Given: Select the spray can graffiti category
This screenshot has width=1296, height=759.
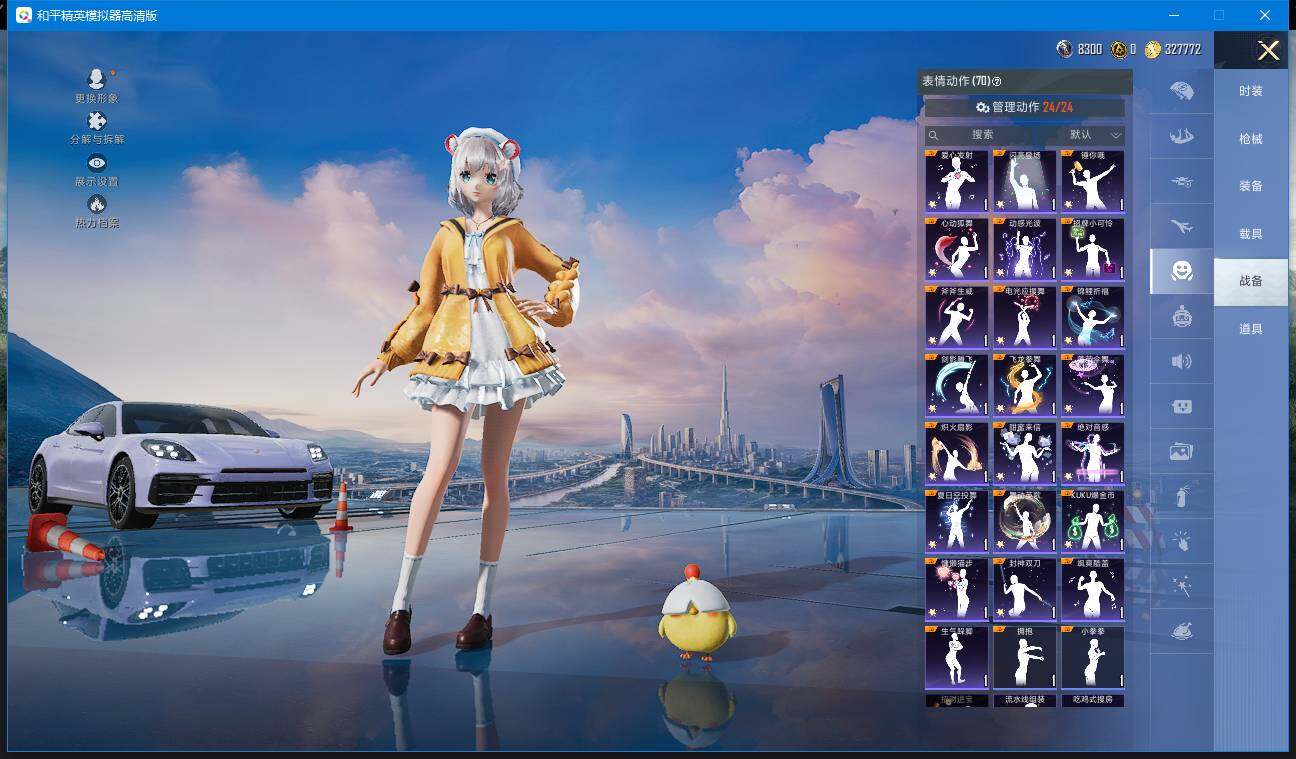Looking at the screenshot, I should pos(1182,496).
